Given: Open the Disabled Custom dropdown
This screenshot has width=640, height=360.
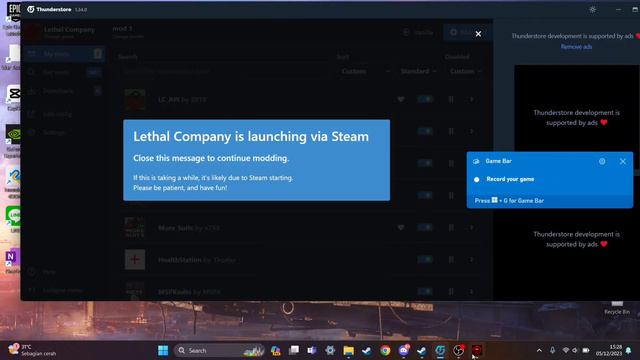Looking at the screenshot, I should [x=465, y=71].
